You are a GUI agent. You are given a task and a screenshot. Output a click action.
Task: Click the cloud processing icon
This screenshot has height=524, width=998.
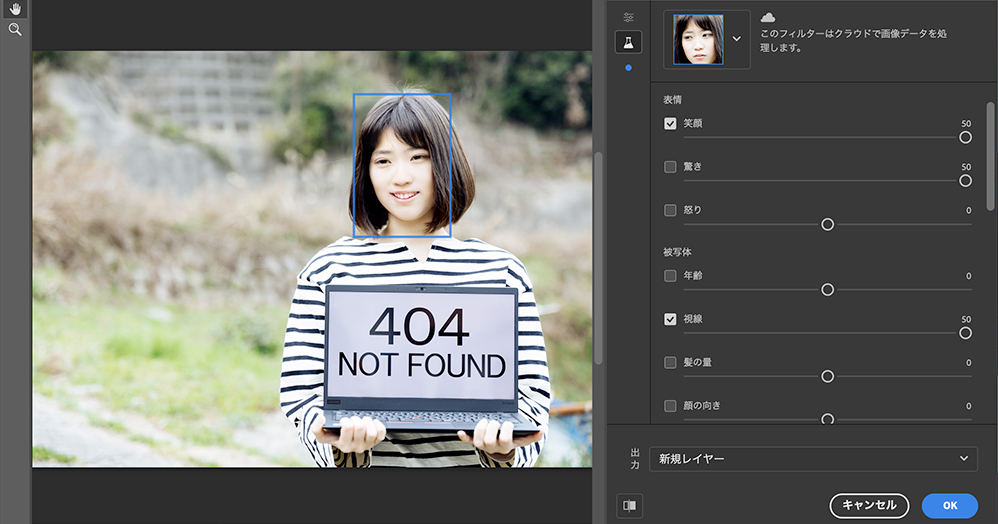pos(768,18)
